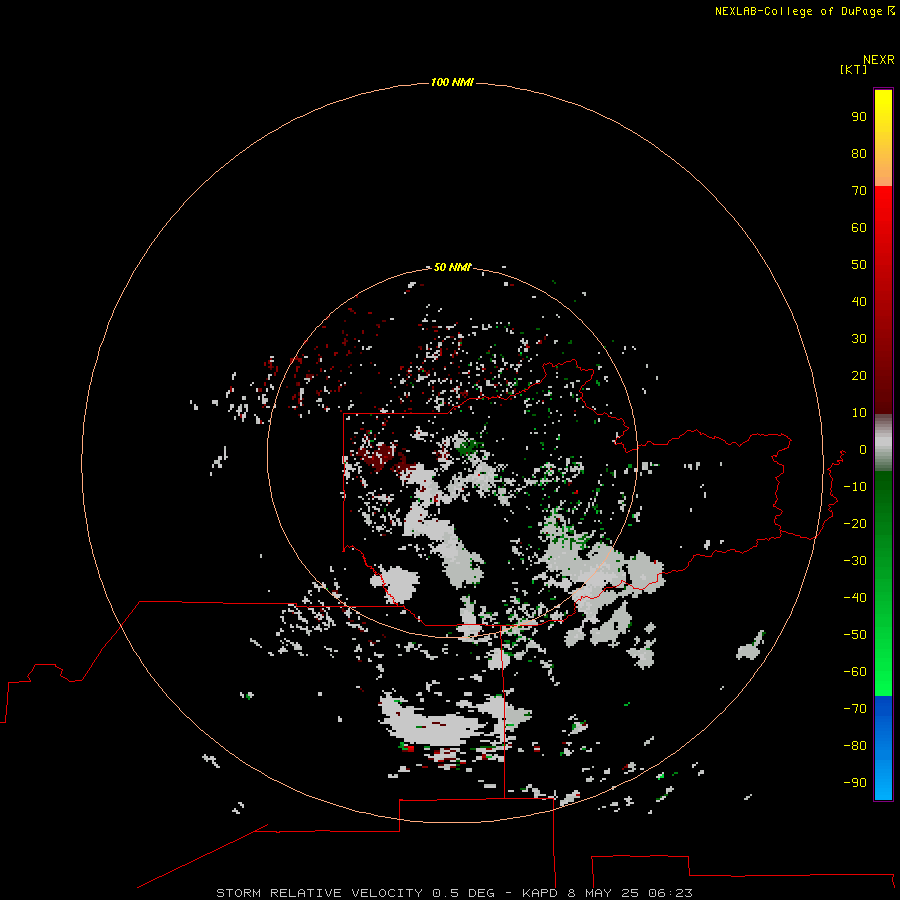Click the 30 value on velocity scale

tap(859, 339)
